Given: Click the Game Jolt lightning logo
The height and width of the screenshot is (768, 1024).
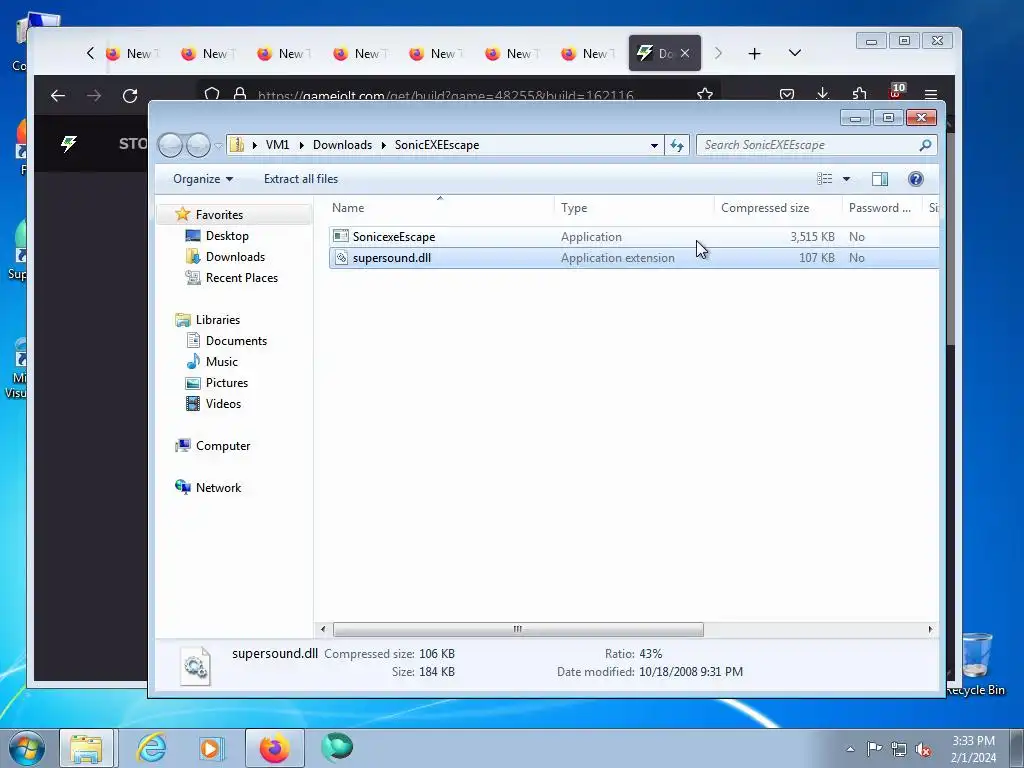Looking at the screenshot, I should click(69, 143).
